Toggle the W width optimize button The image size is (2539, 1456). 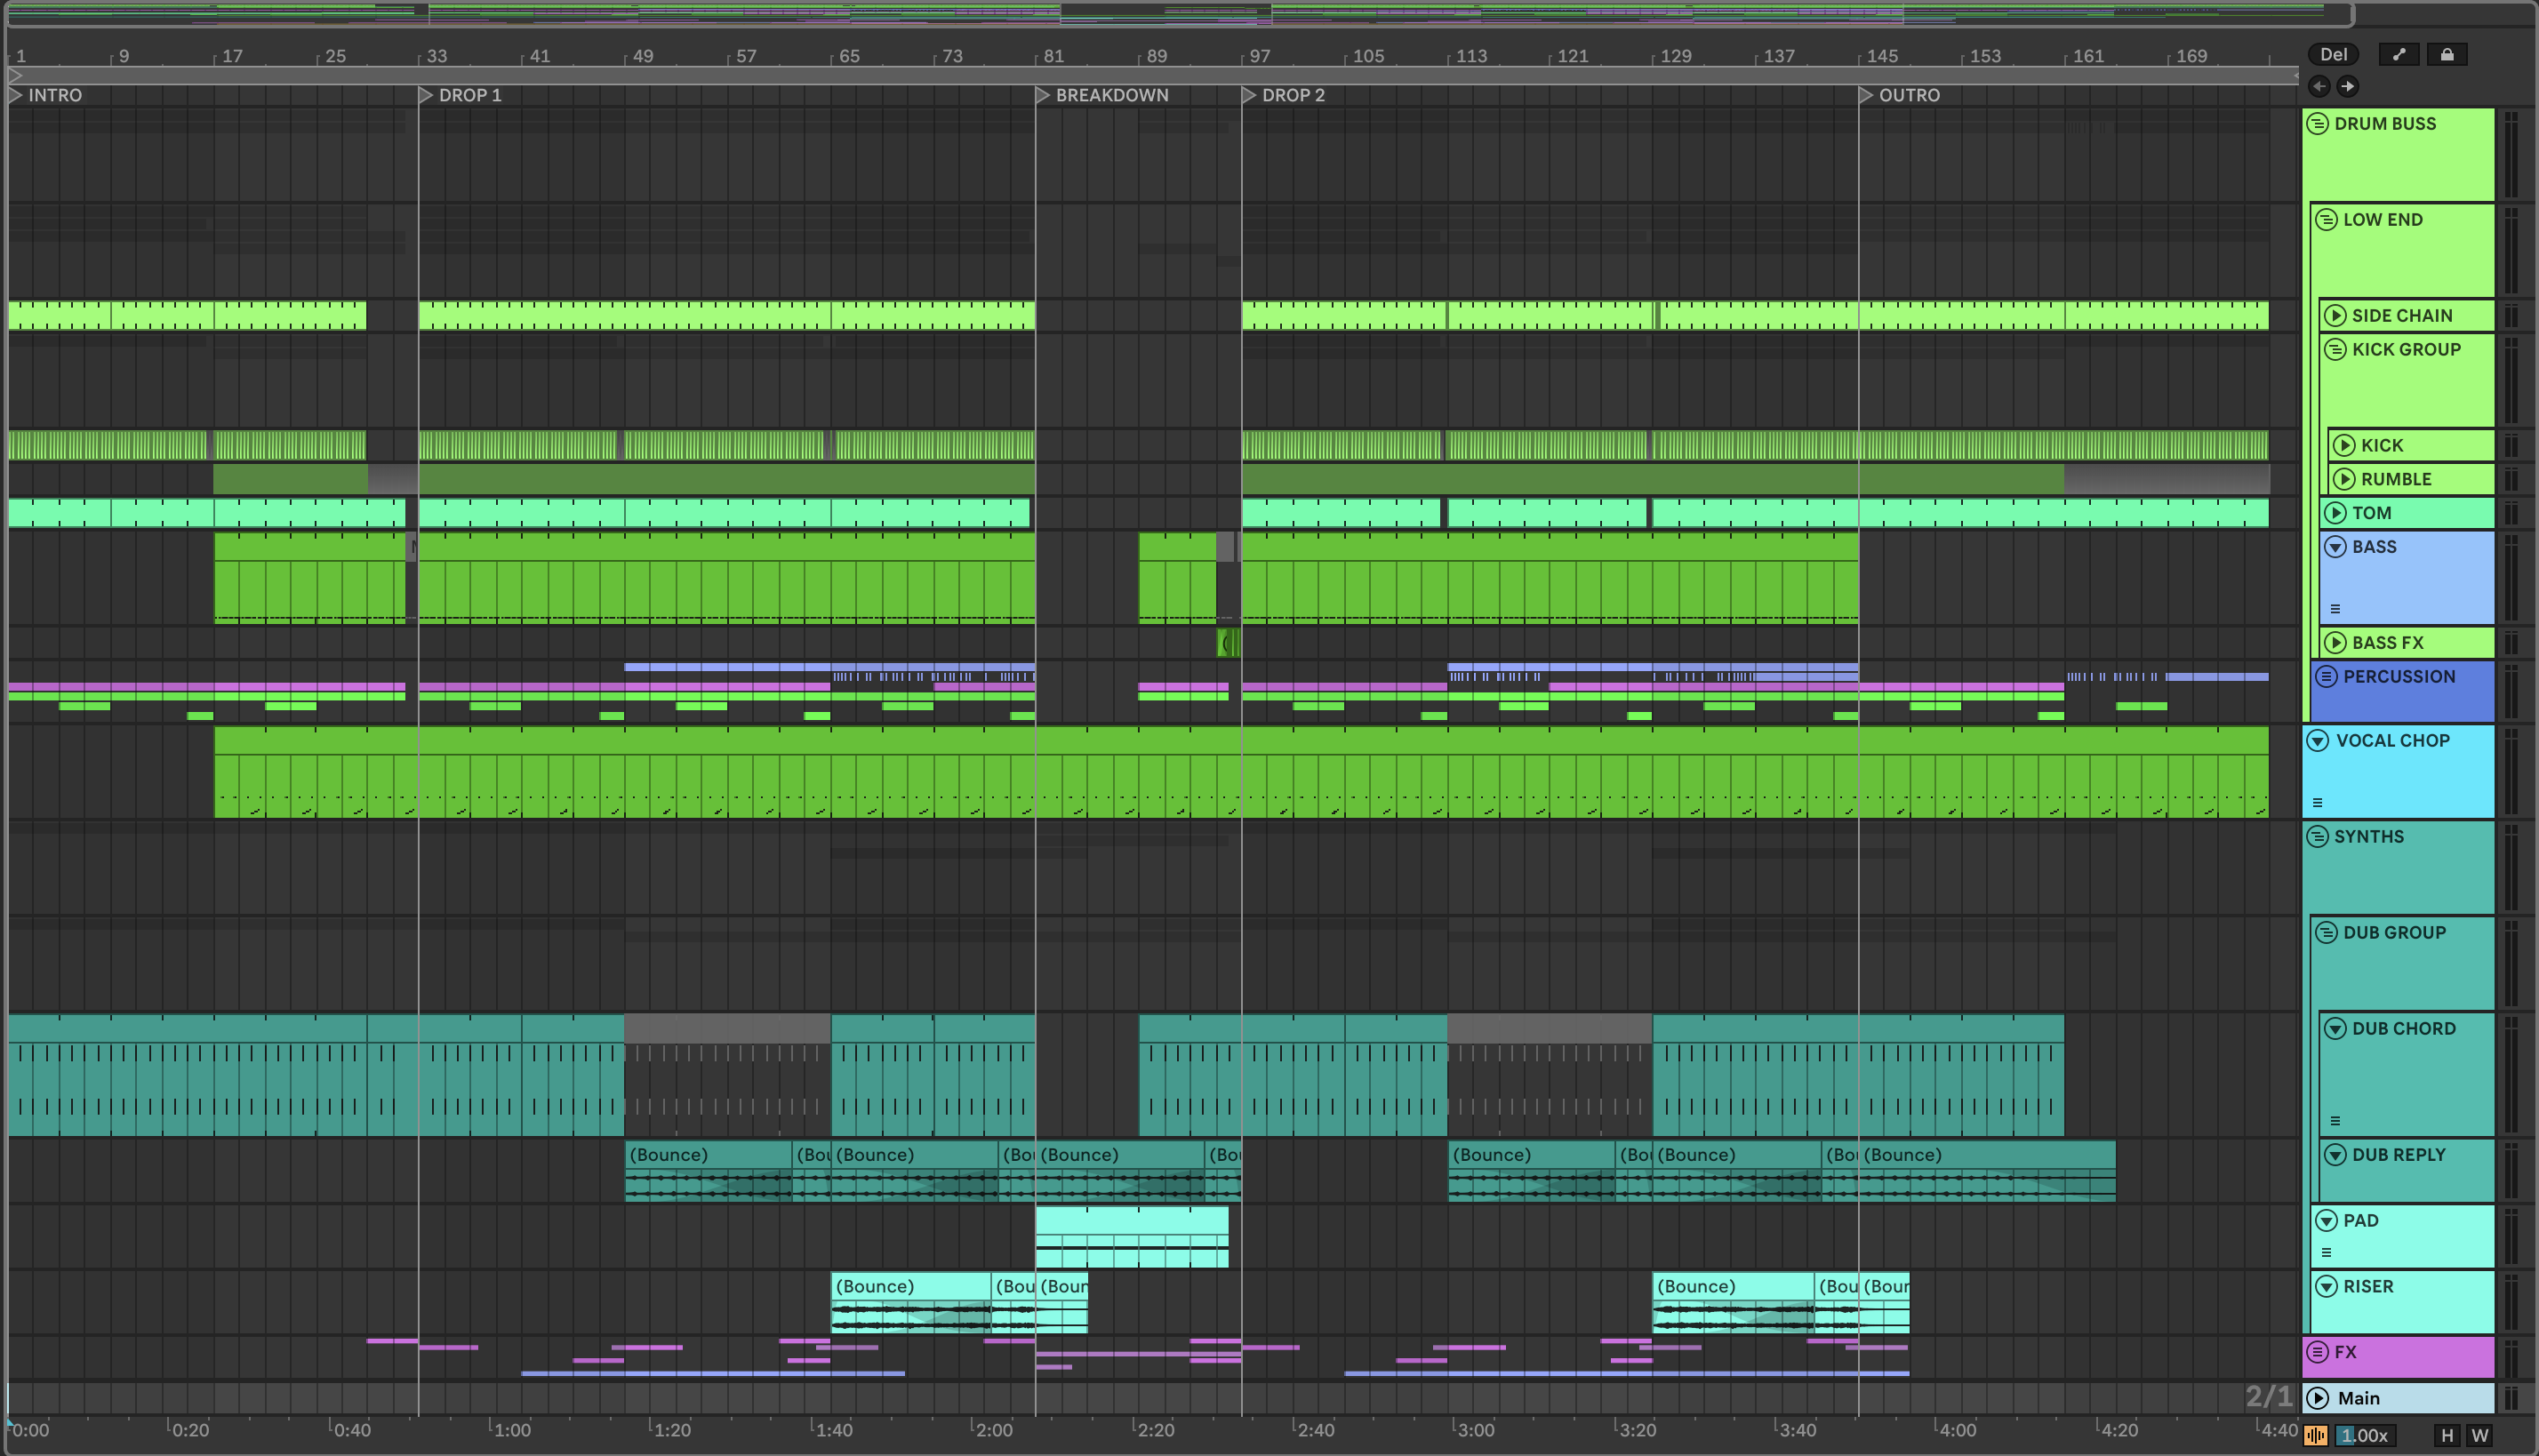[2480, 1436]
